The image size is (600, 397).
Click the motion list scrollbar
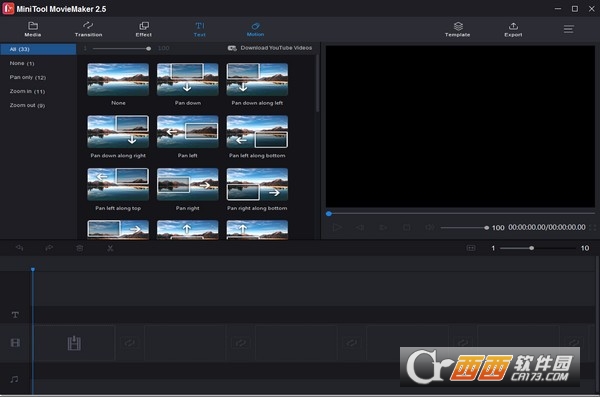tap(317, 83)
